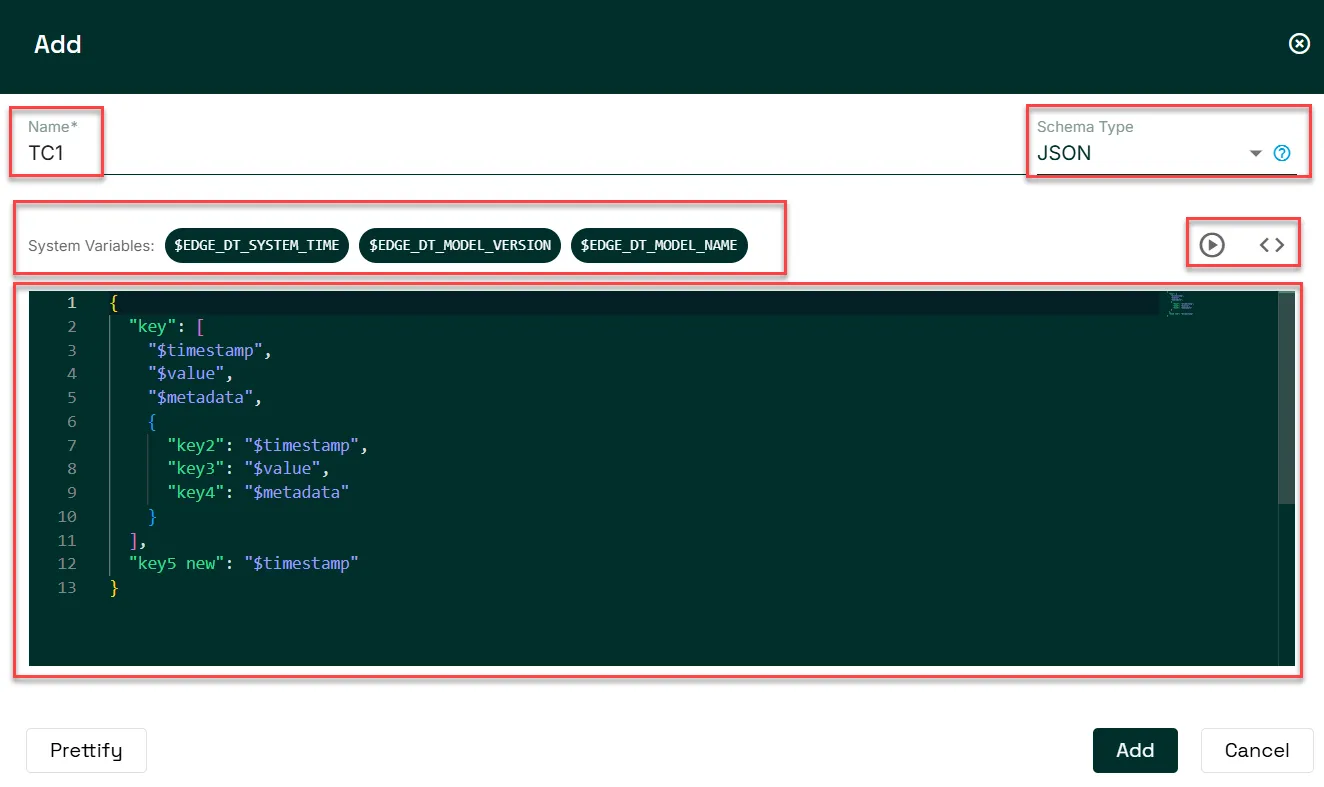Click the Prettify button

pos(86,750)
